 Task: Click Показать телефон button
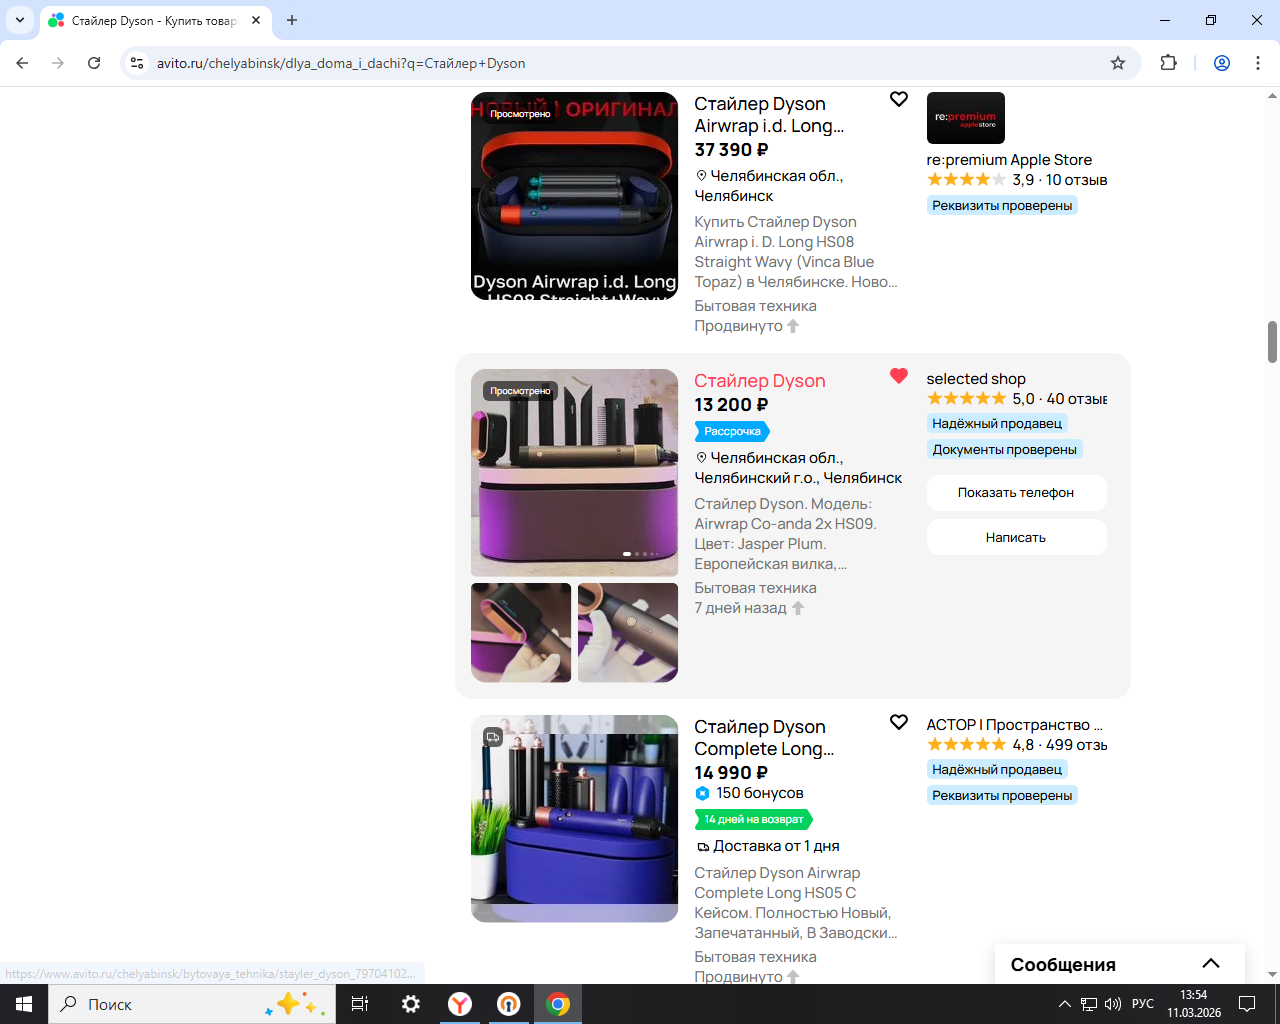pos(1016,493)
